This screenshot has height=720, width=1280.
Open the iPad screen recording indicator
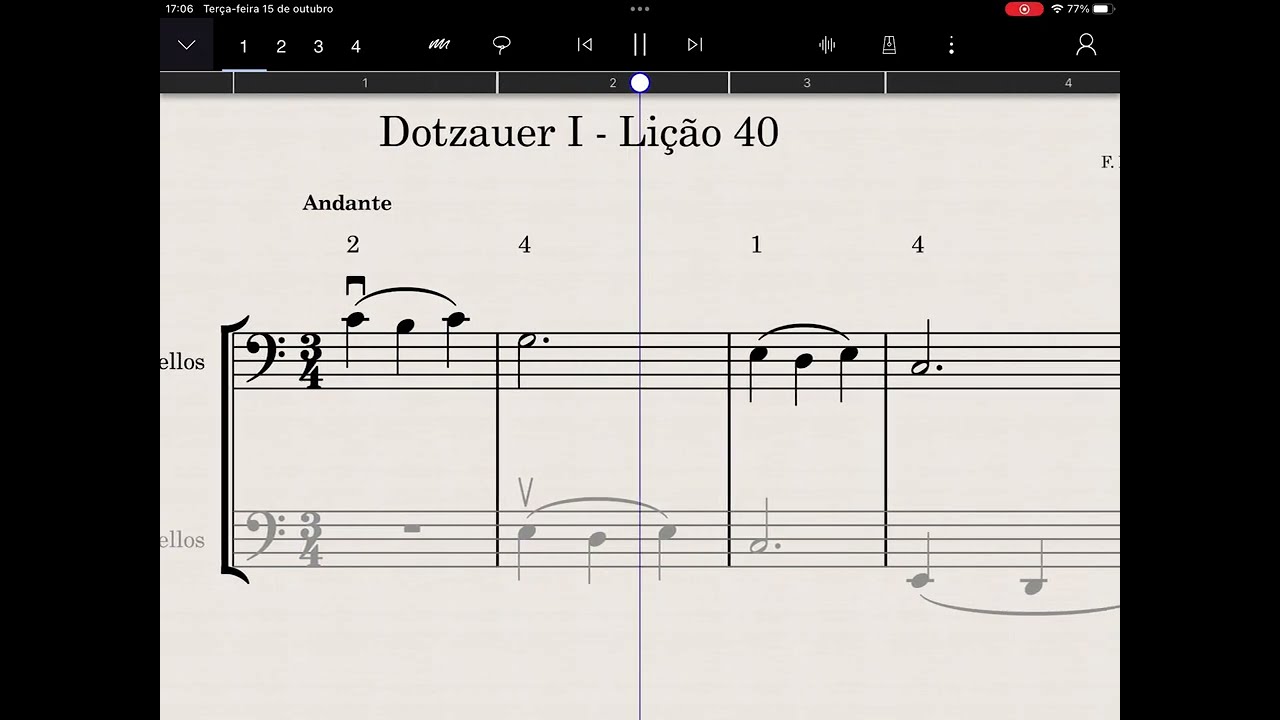[x=1024, y=9]
